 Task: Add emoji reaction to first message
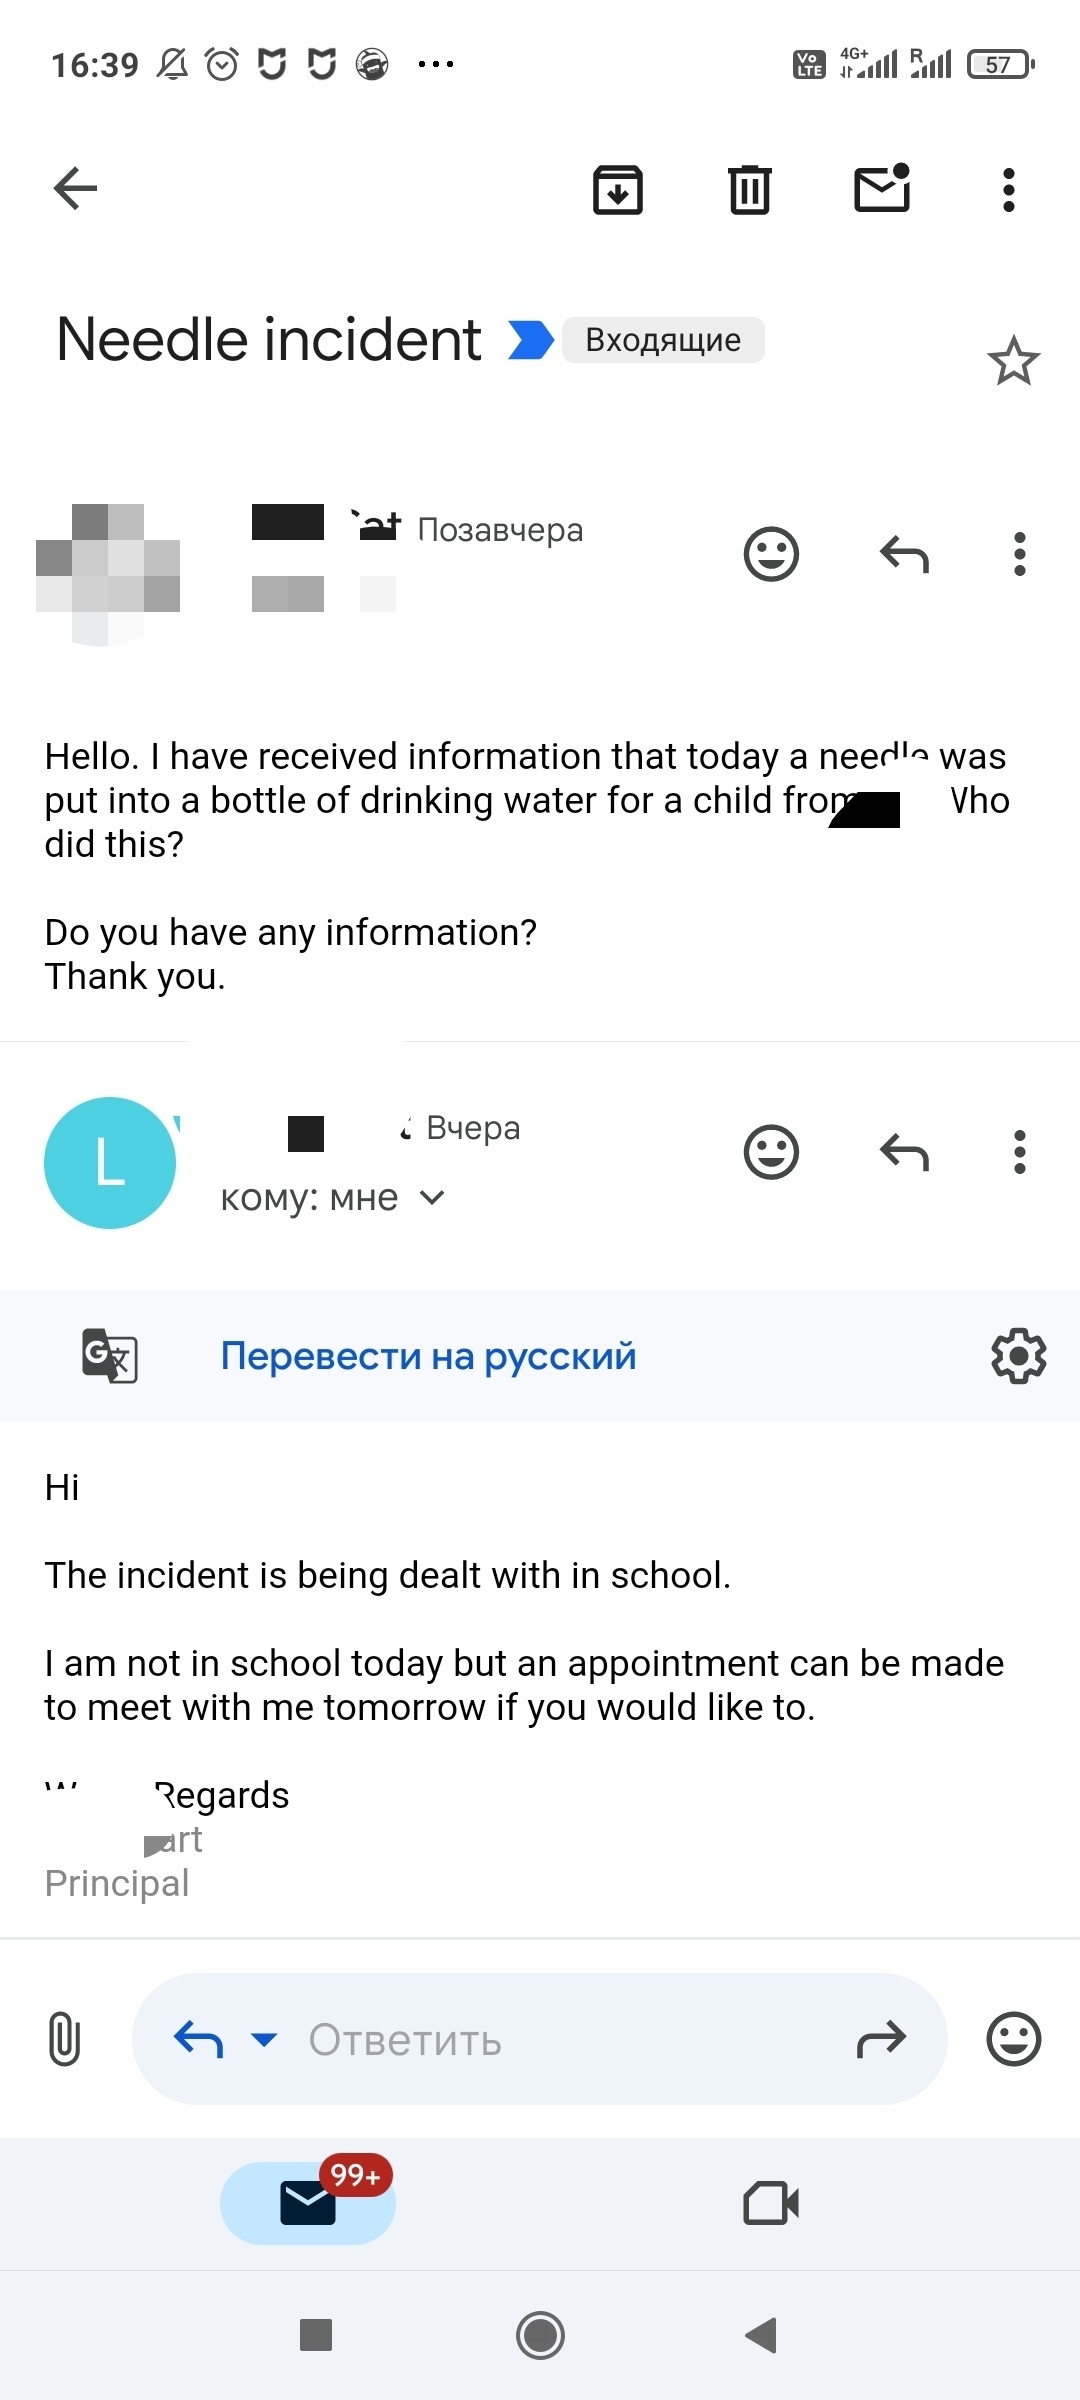point(771,554)
